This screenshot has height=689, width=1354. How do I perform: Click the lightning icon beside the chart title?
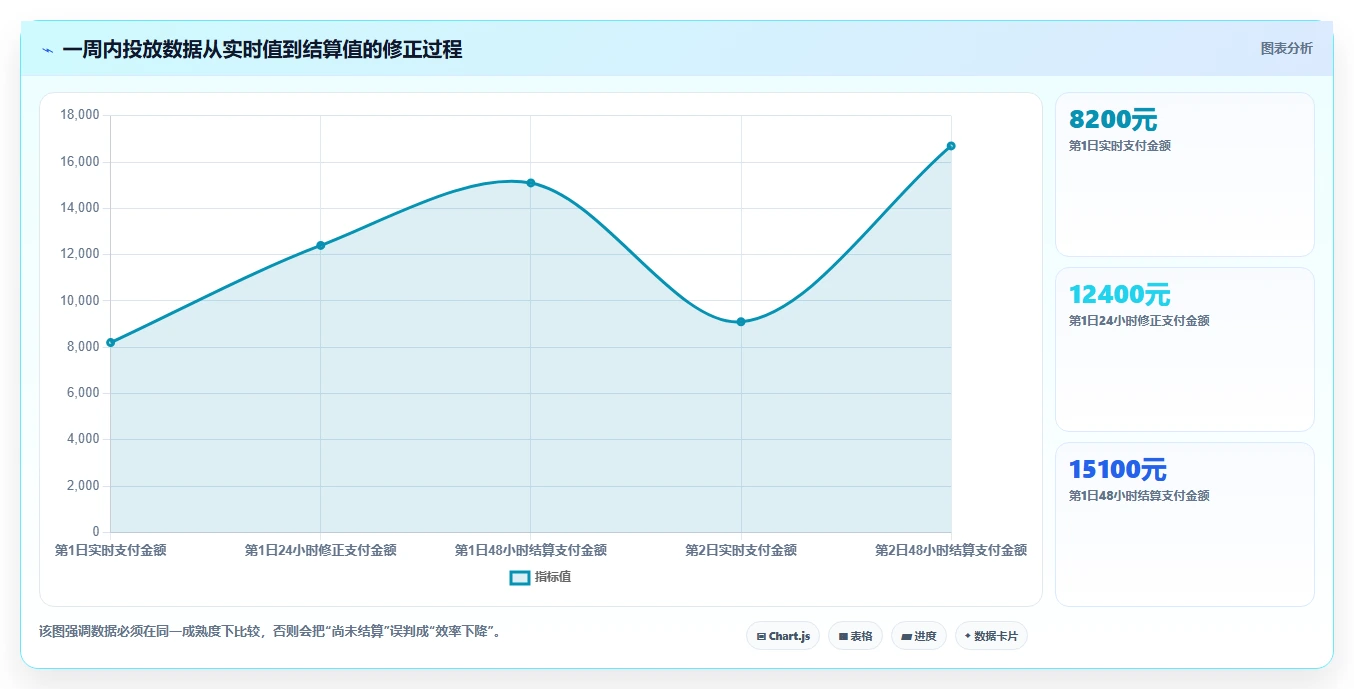47,50
